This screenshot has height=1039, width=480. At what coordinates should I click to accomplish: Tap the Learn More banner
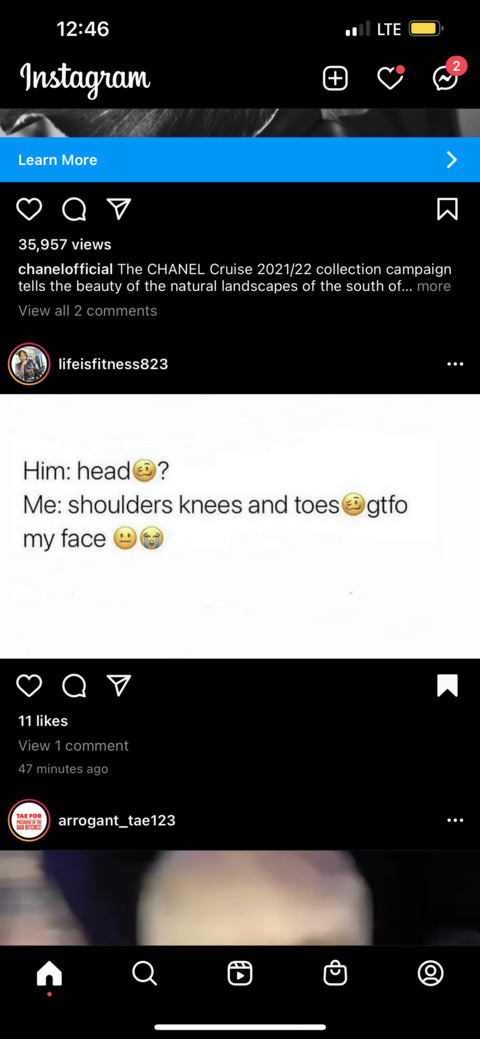(x=240, y=160)
